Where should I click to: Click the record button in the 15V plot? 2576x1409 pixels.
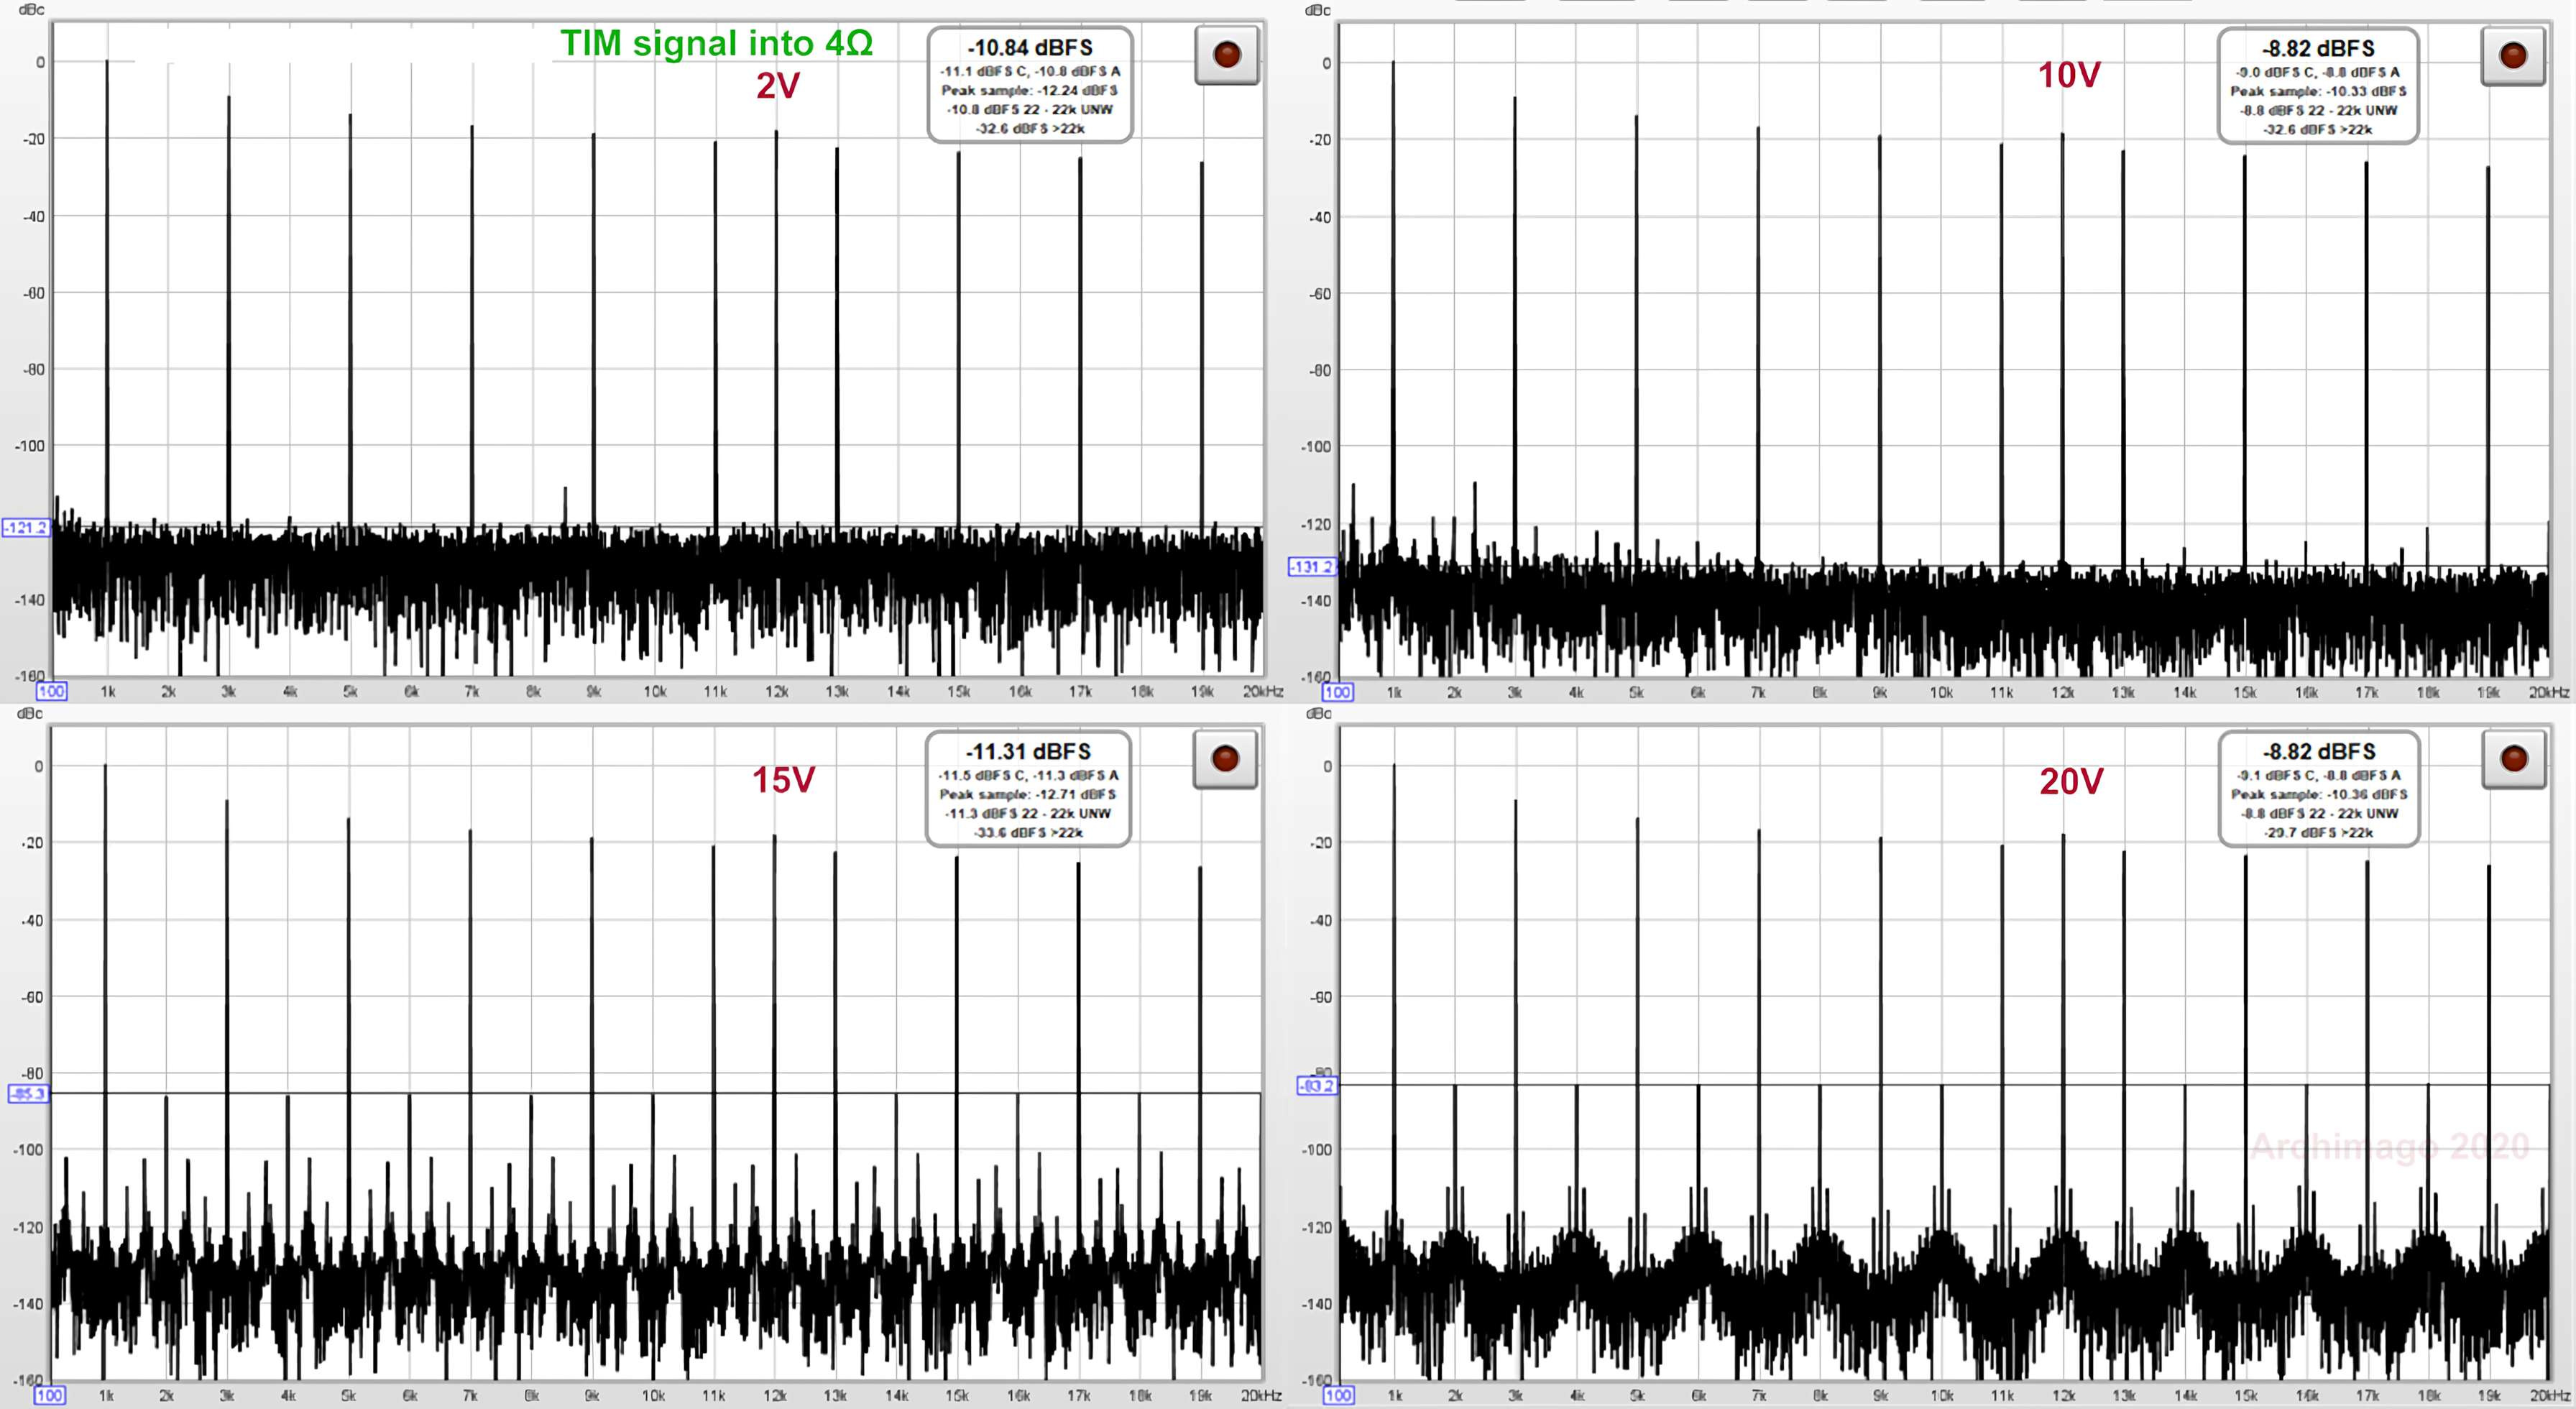point(1225,759)
